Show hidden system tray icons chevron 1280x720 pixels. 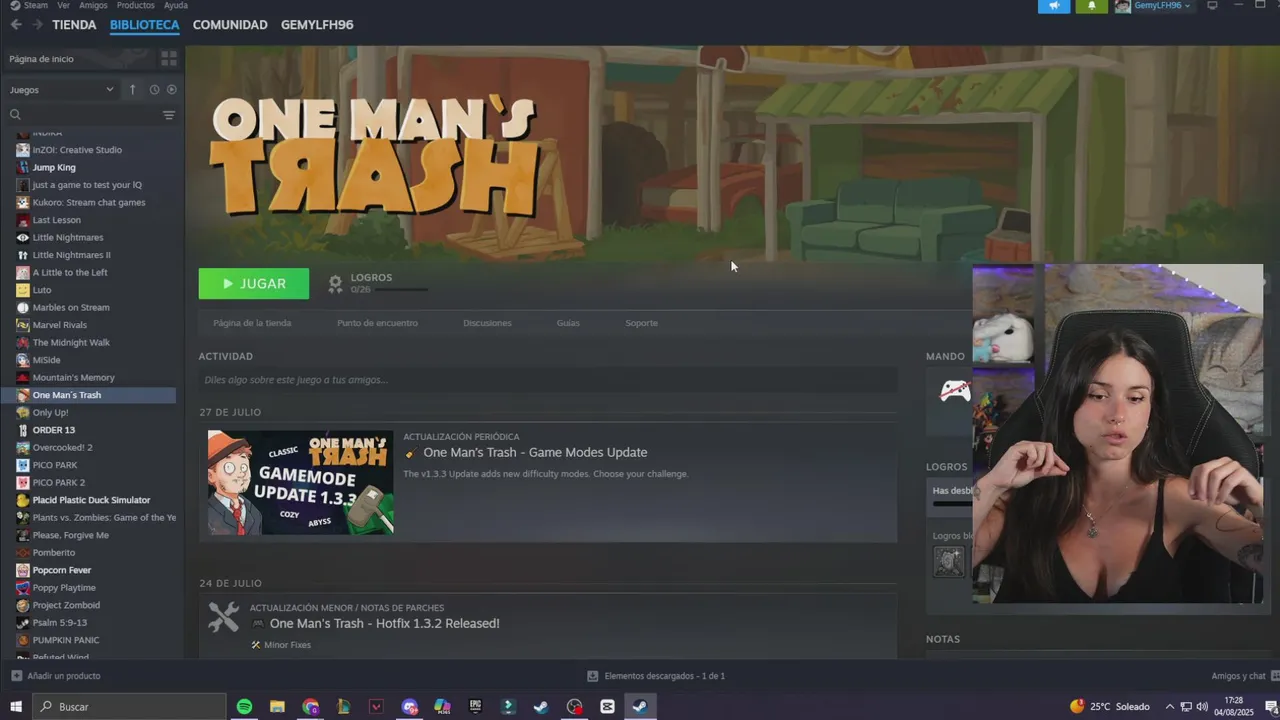point(1169,707)
